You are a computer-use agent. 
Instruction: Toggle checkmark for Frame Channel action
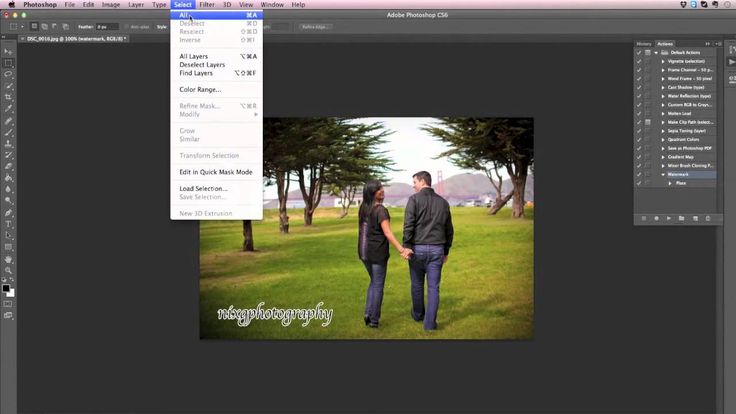pyautogui.click(x=639, y=70)
